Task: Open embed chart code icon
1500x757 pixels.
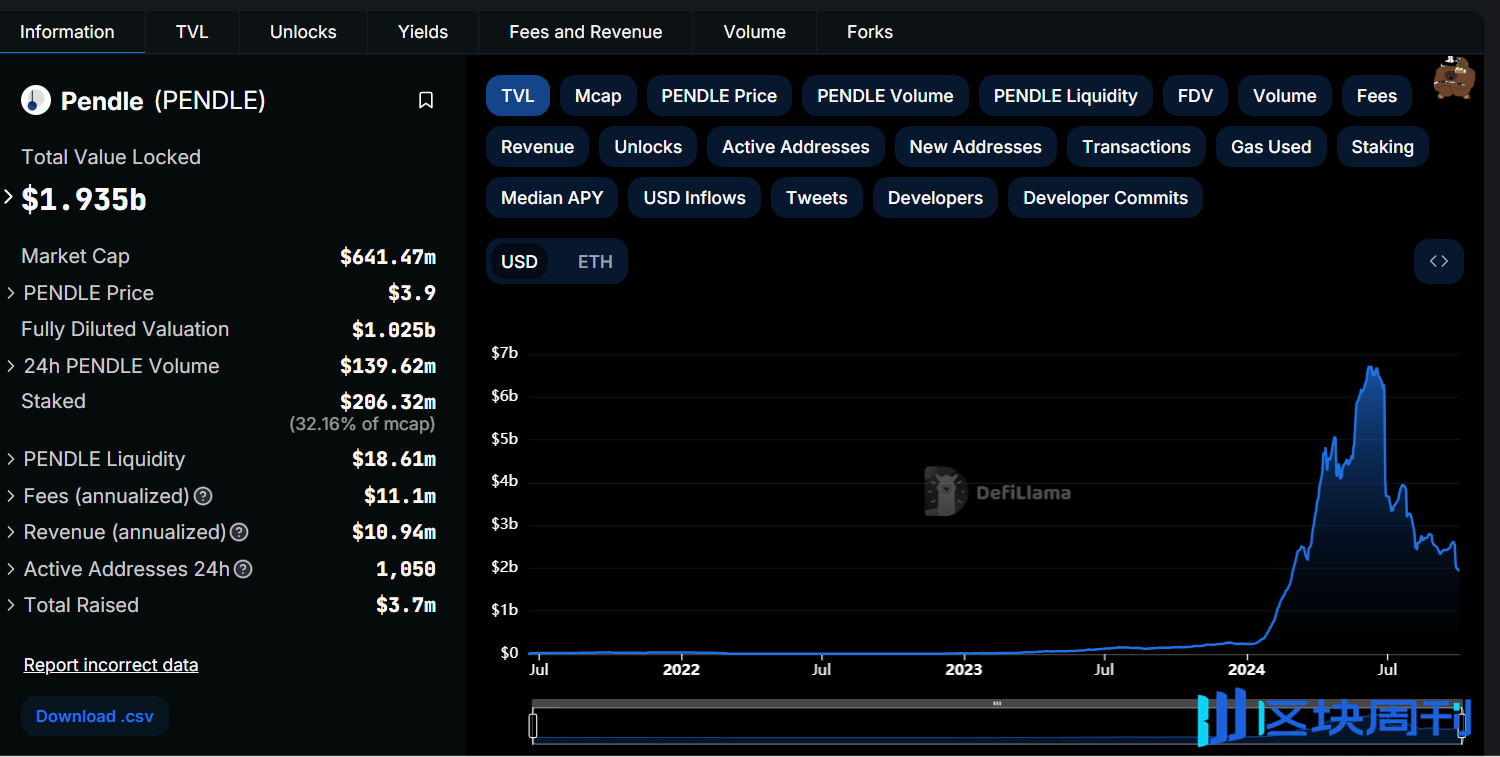Action: click(1439, 262)
